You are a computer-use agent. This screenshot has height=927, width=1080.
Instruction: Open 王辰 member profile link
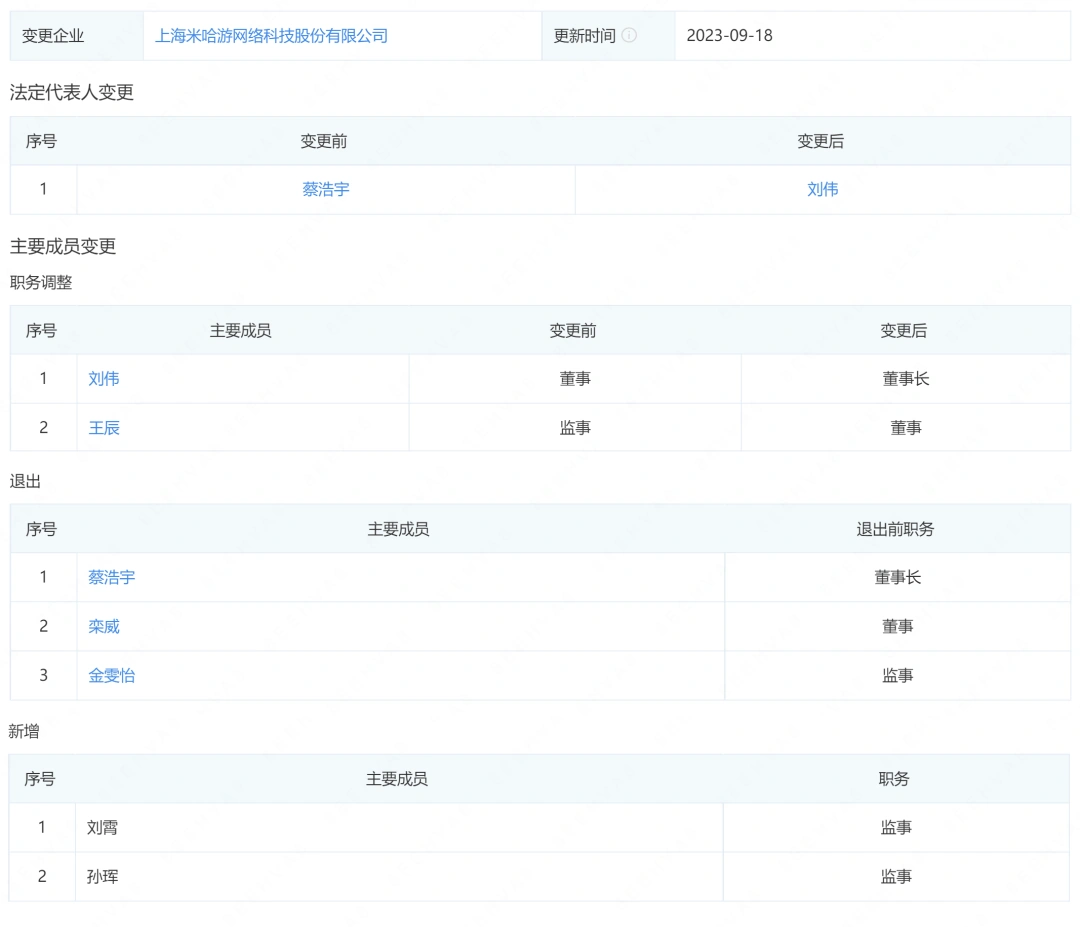[x=104, y=428]
